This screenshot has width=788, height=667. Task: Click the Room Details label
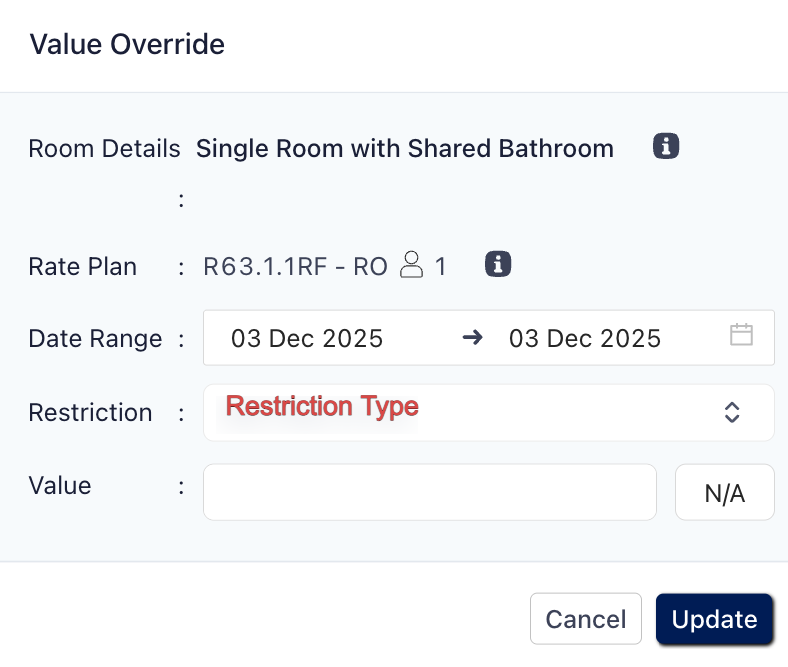pos(104,149)
